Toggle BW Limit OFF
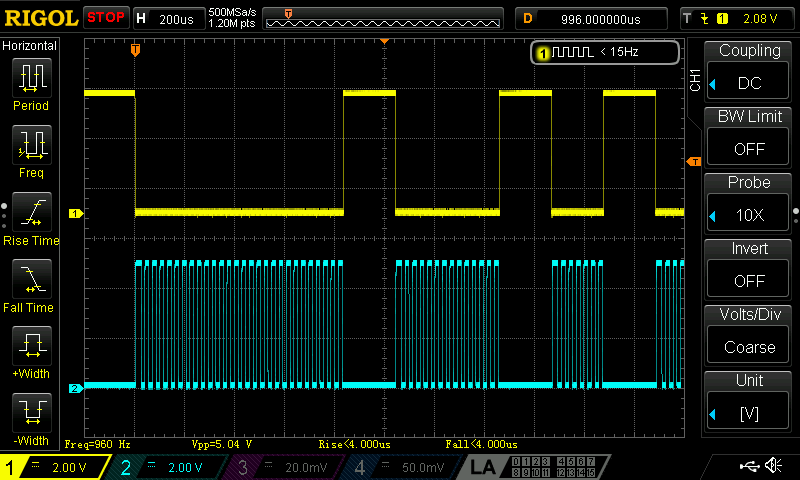The width and height of the screenshot is (800, 480). [748, 148]
